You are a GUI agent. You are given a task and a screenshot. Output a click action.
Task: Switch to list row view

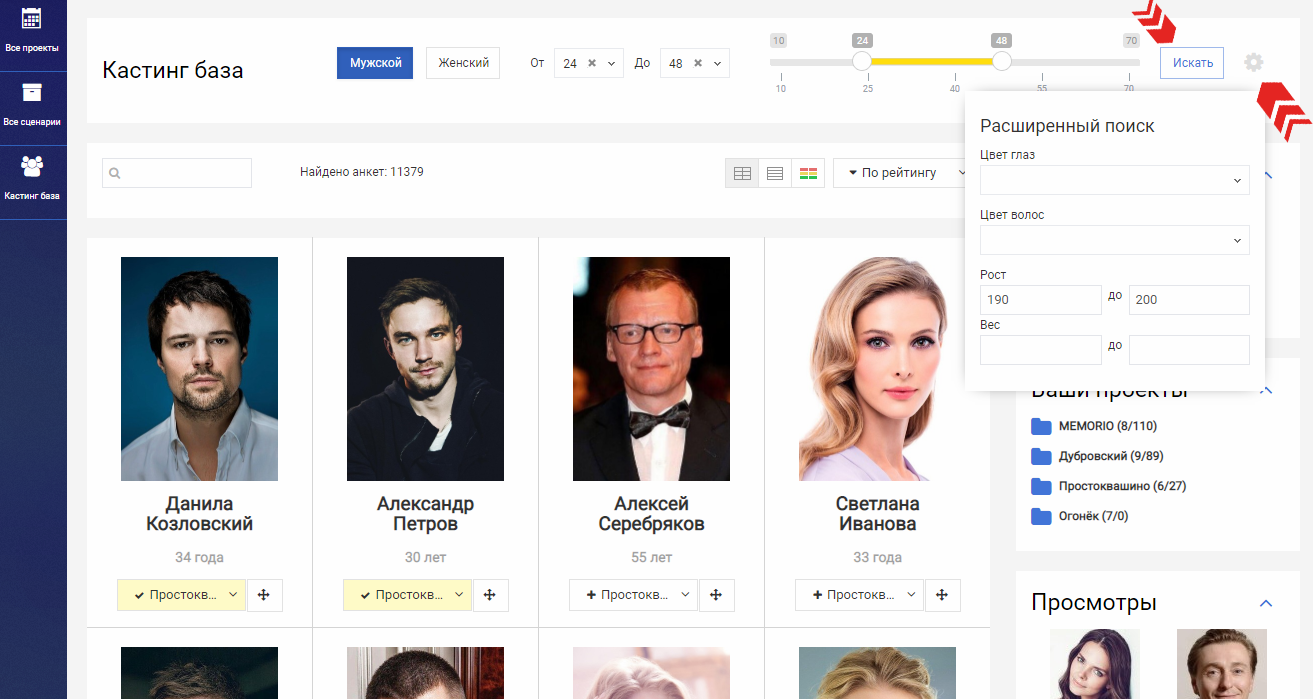point(775,173)
